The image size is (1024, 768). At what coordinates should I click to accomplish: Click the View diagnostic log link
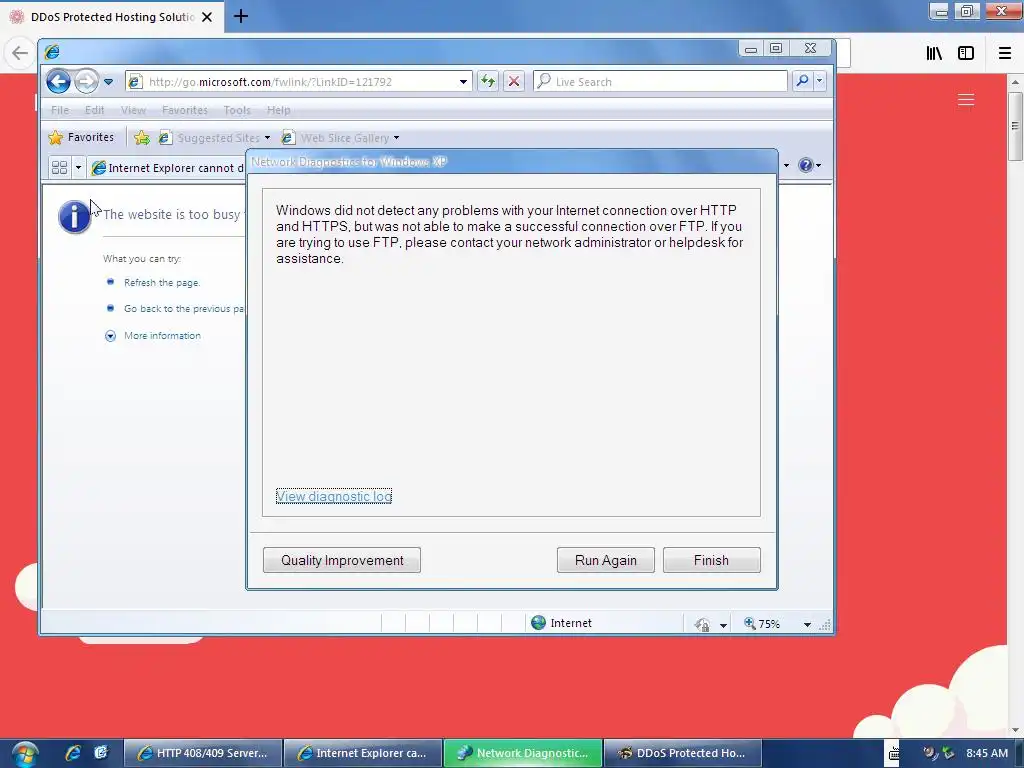click(334, 496)
